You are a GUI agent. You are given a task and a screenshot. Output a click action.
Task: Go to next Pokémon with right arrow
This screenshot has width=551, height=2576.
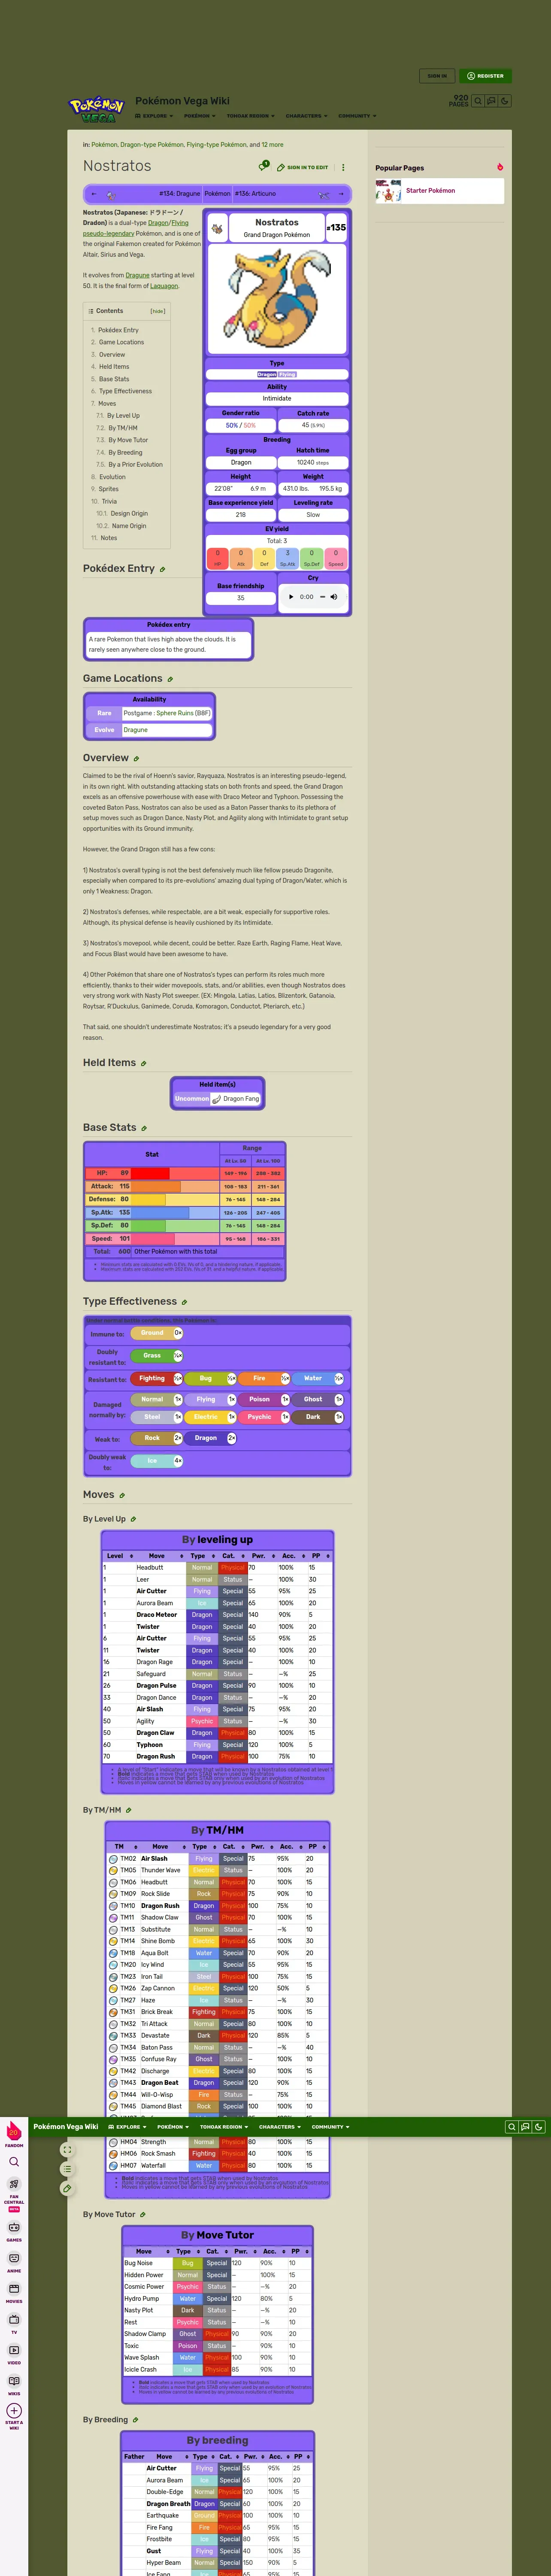[x=341, y=194]
